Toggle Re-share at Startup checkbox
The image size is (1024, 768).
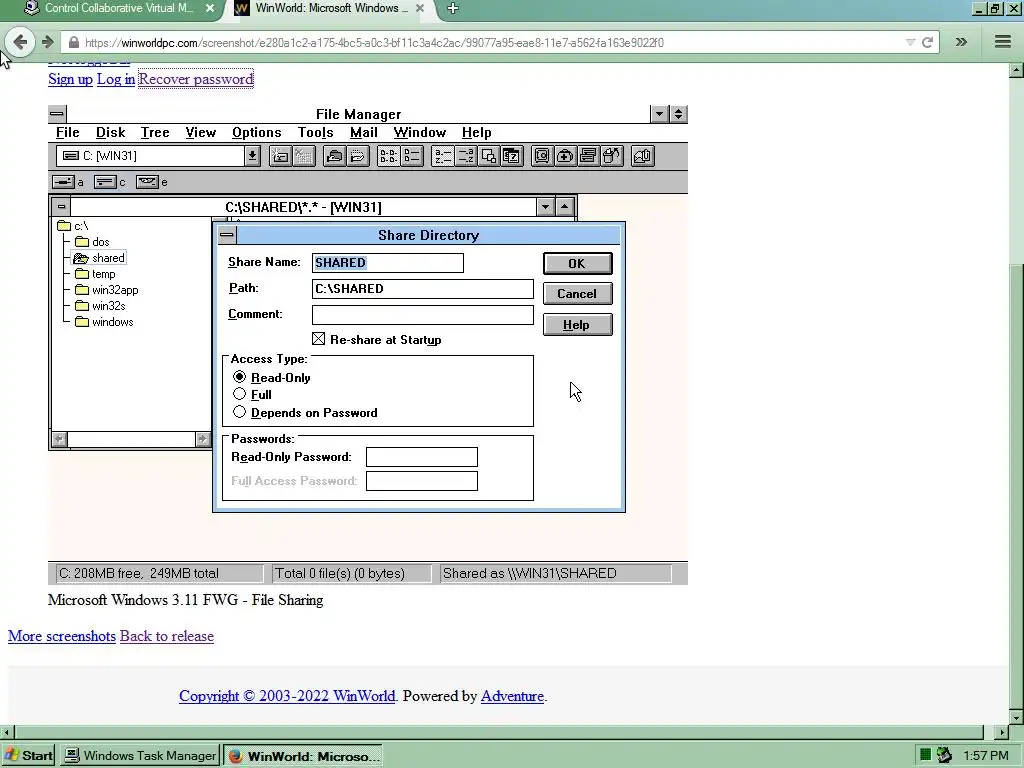coord(319,339)
